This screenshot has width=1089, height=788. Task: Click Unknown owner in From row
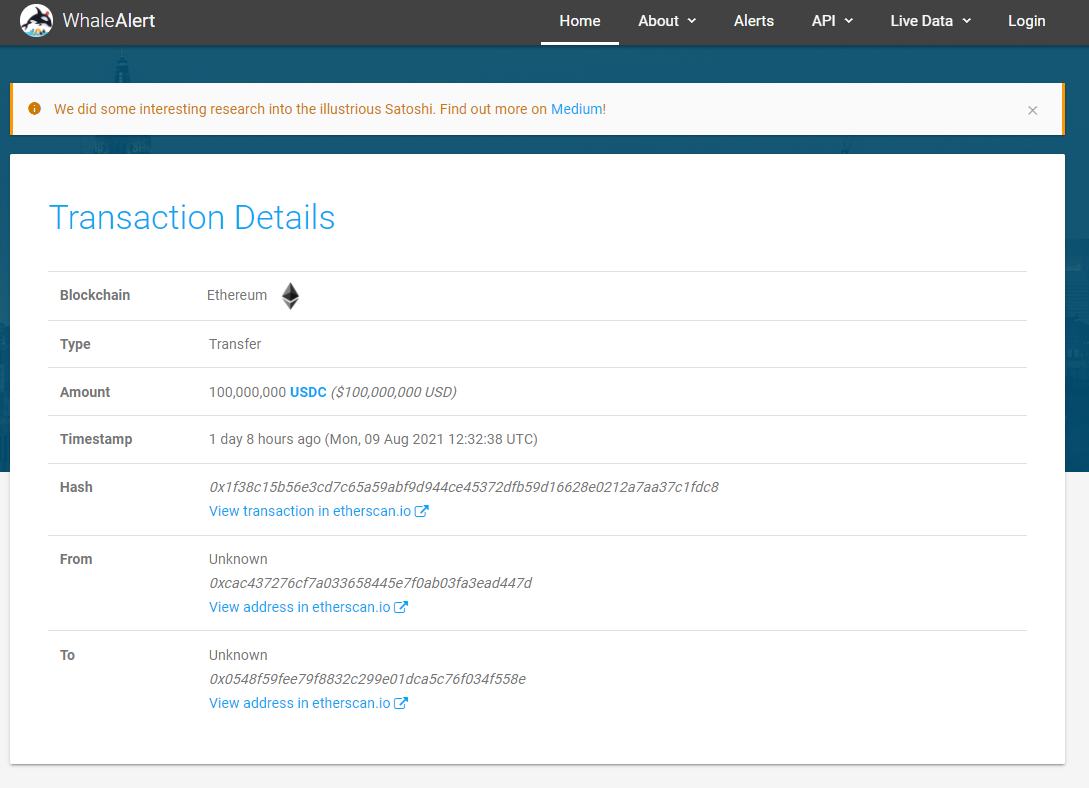[x=238, y=560]
